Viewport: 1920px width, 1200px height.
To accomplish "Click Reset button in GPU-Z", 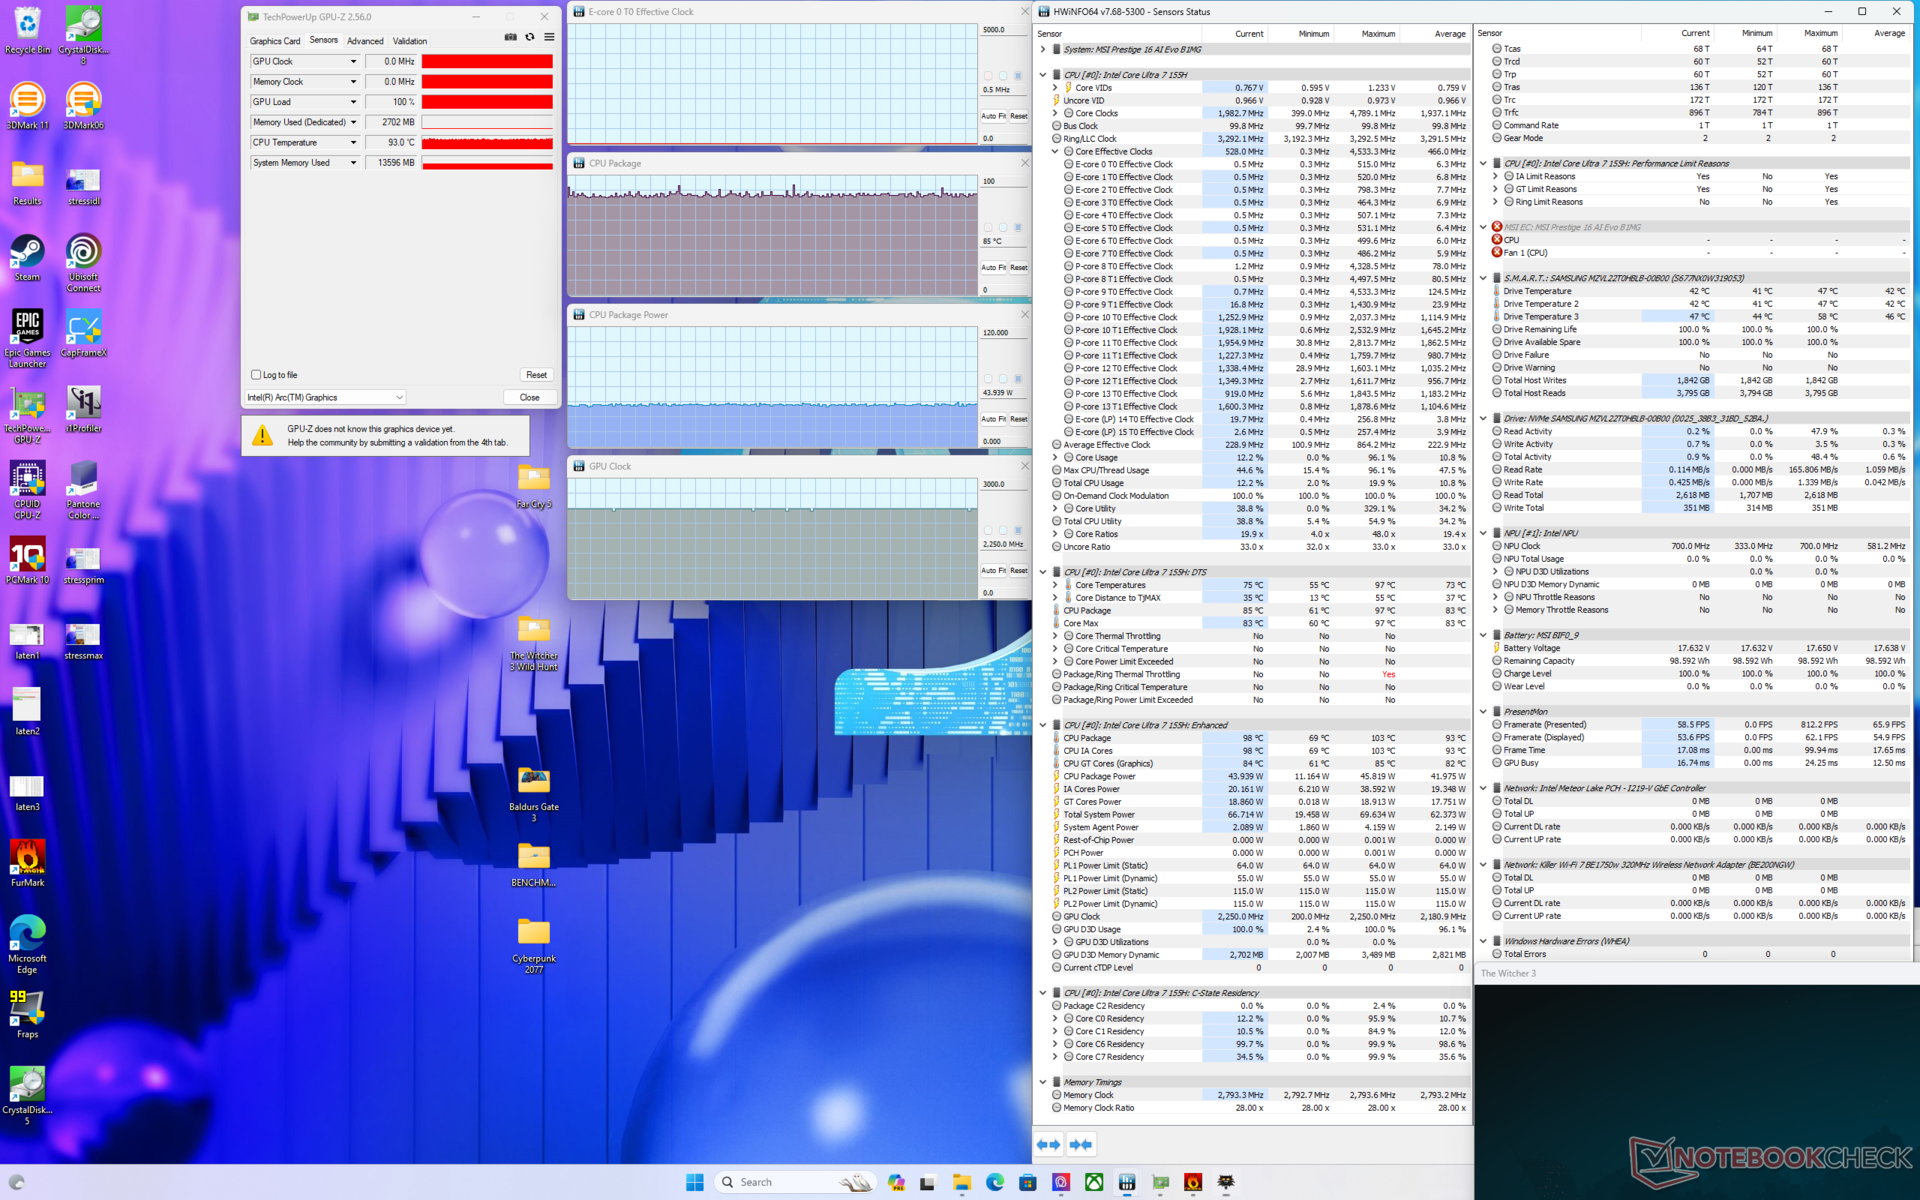I will [536, 375].
